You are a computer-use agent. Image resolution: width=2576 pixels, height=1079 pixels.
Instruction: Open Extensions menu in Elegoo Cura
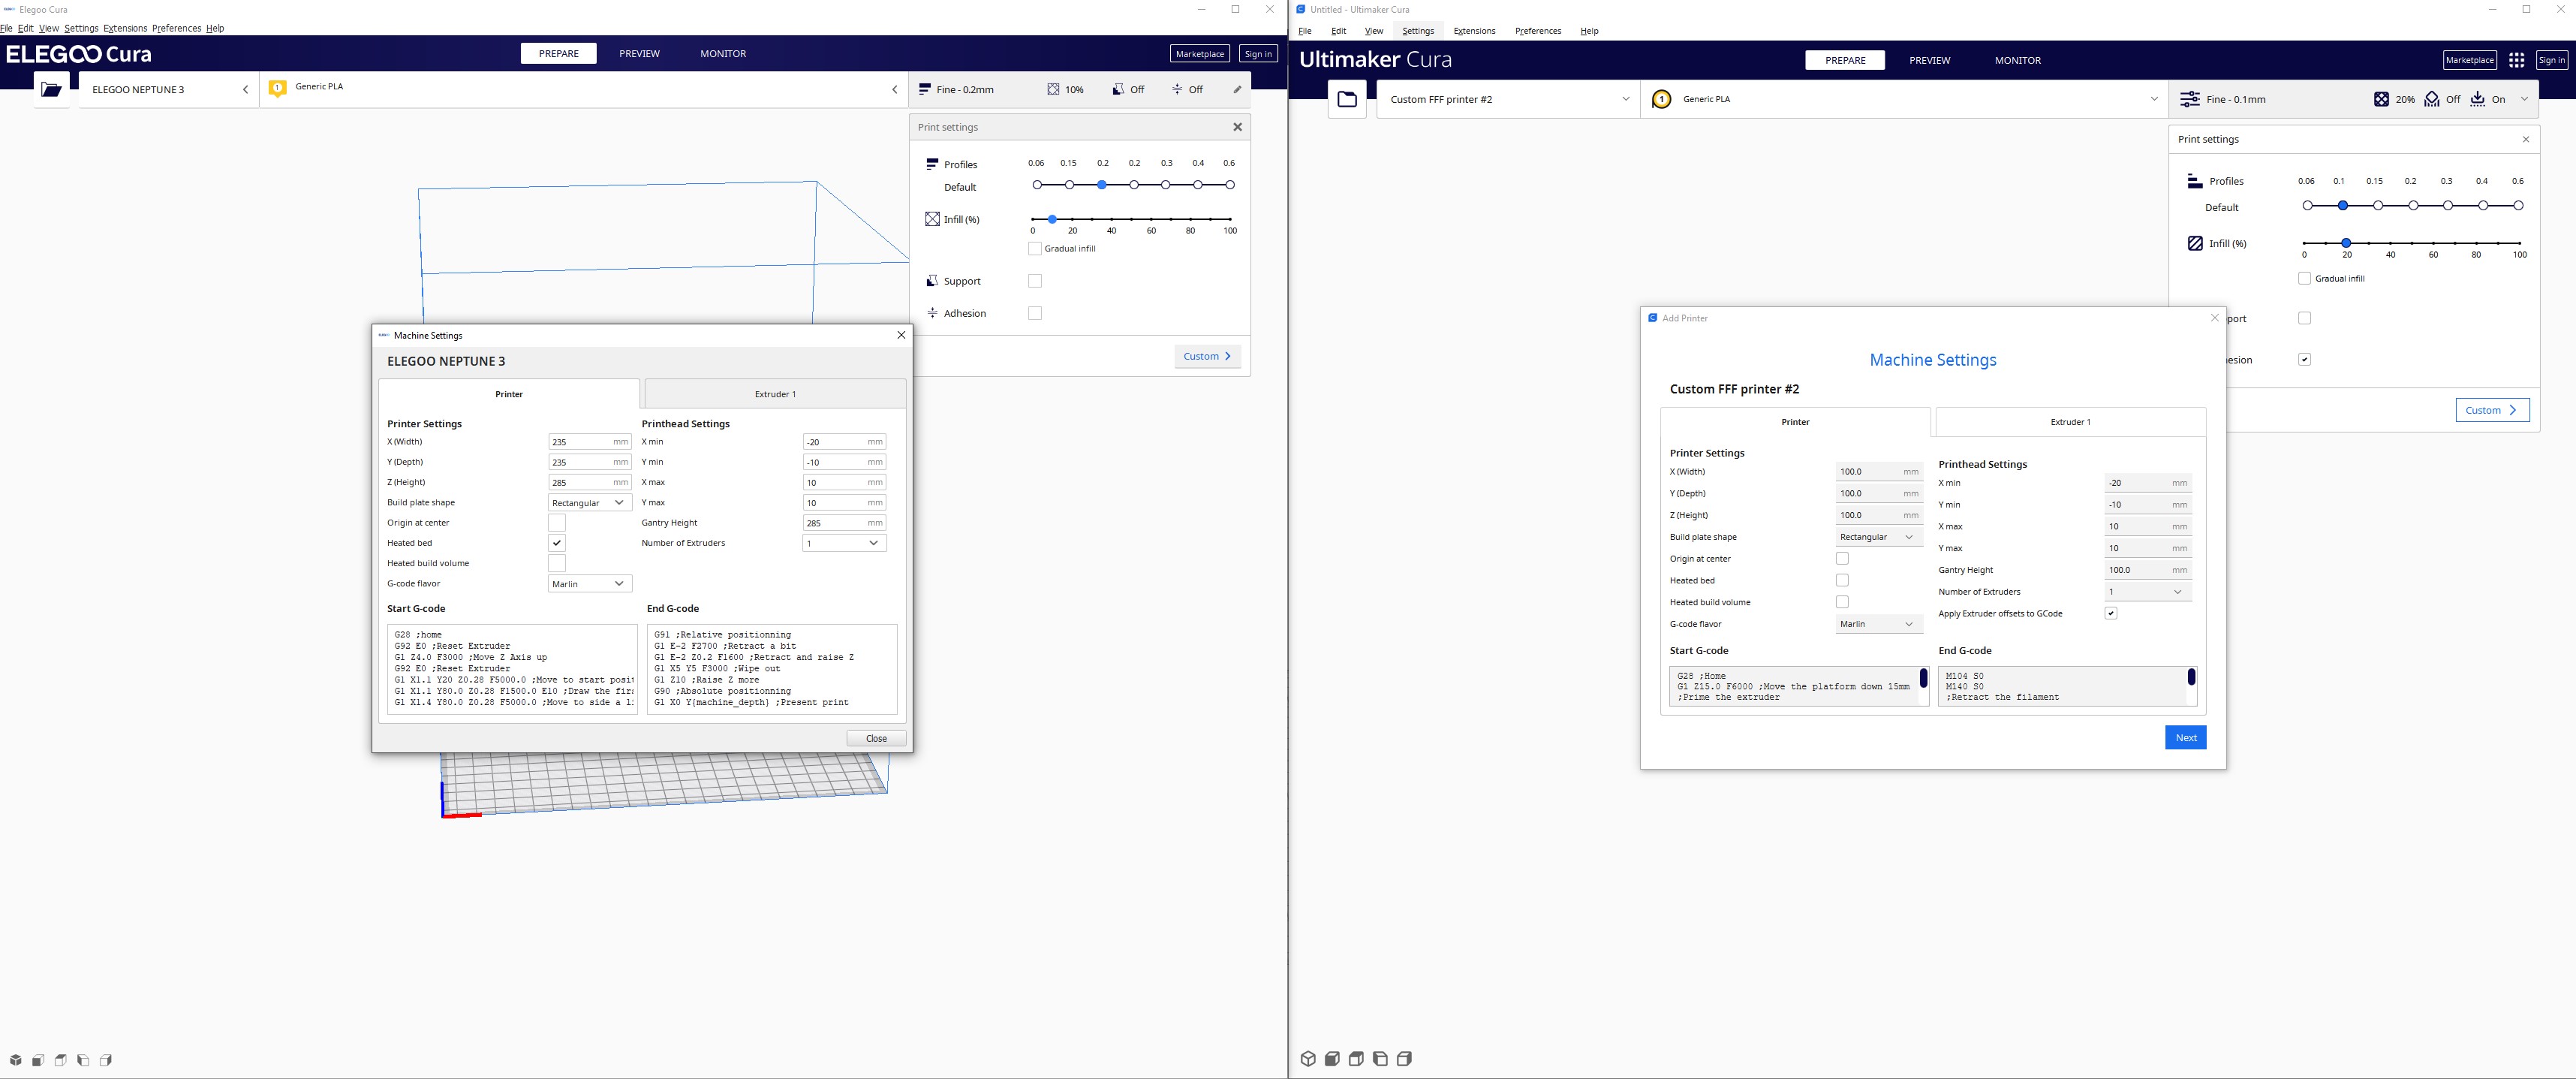(x=125, y=28)
